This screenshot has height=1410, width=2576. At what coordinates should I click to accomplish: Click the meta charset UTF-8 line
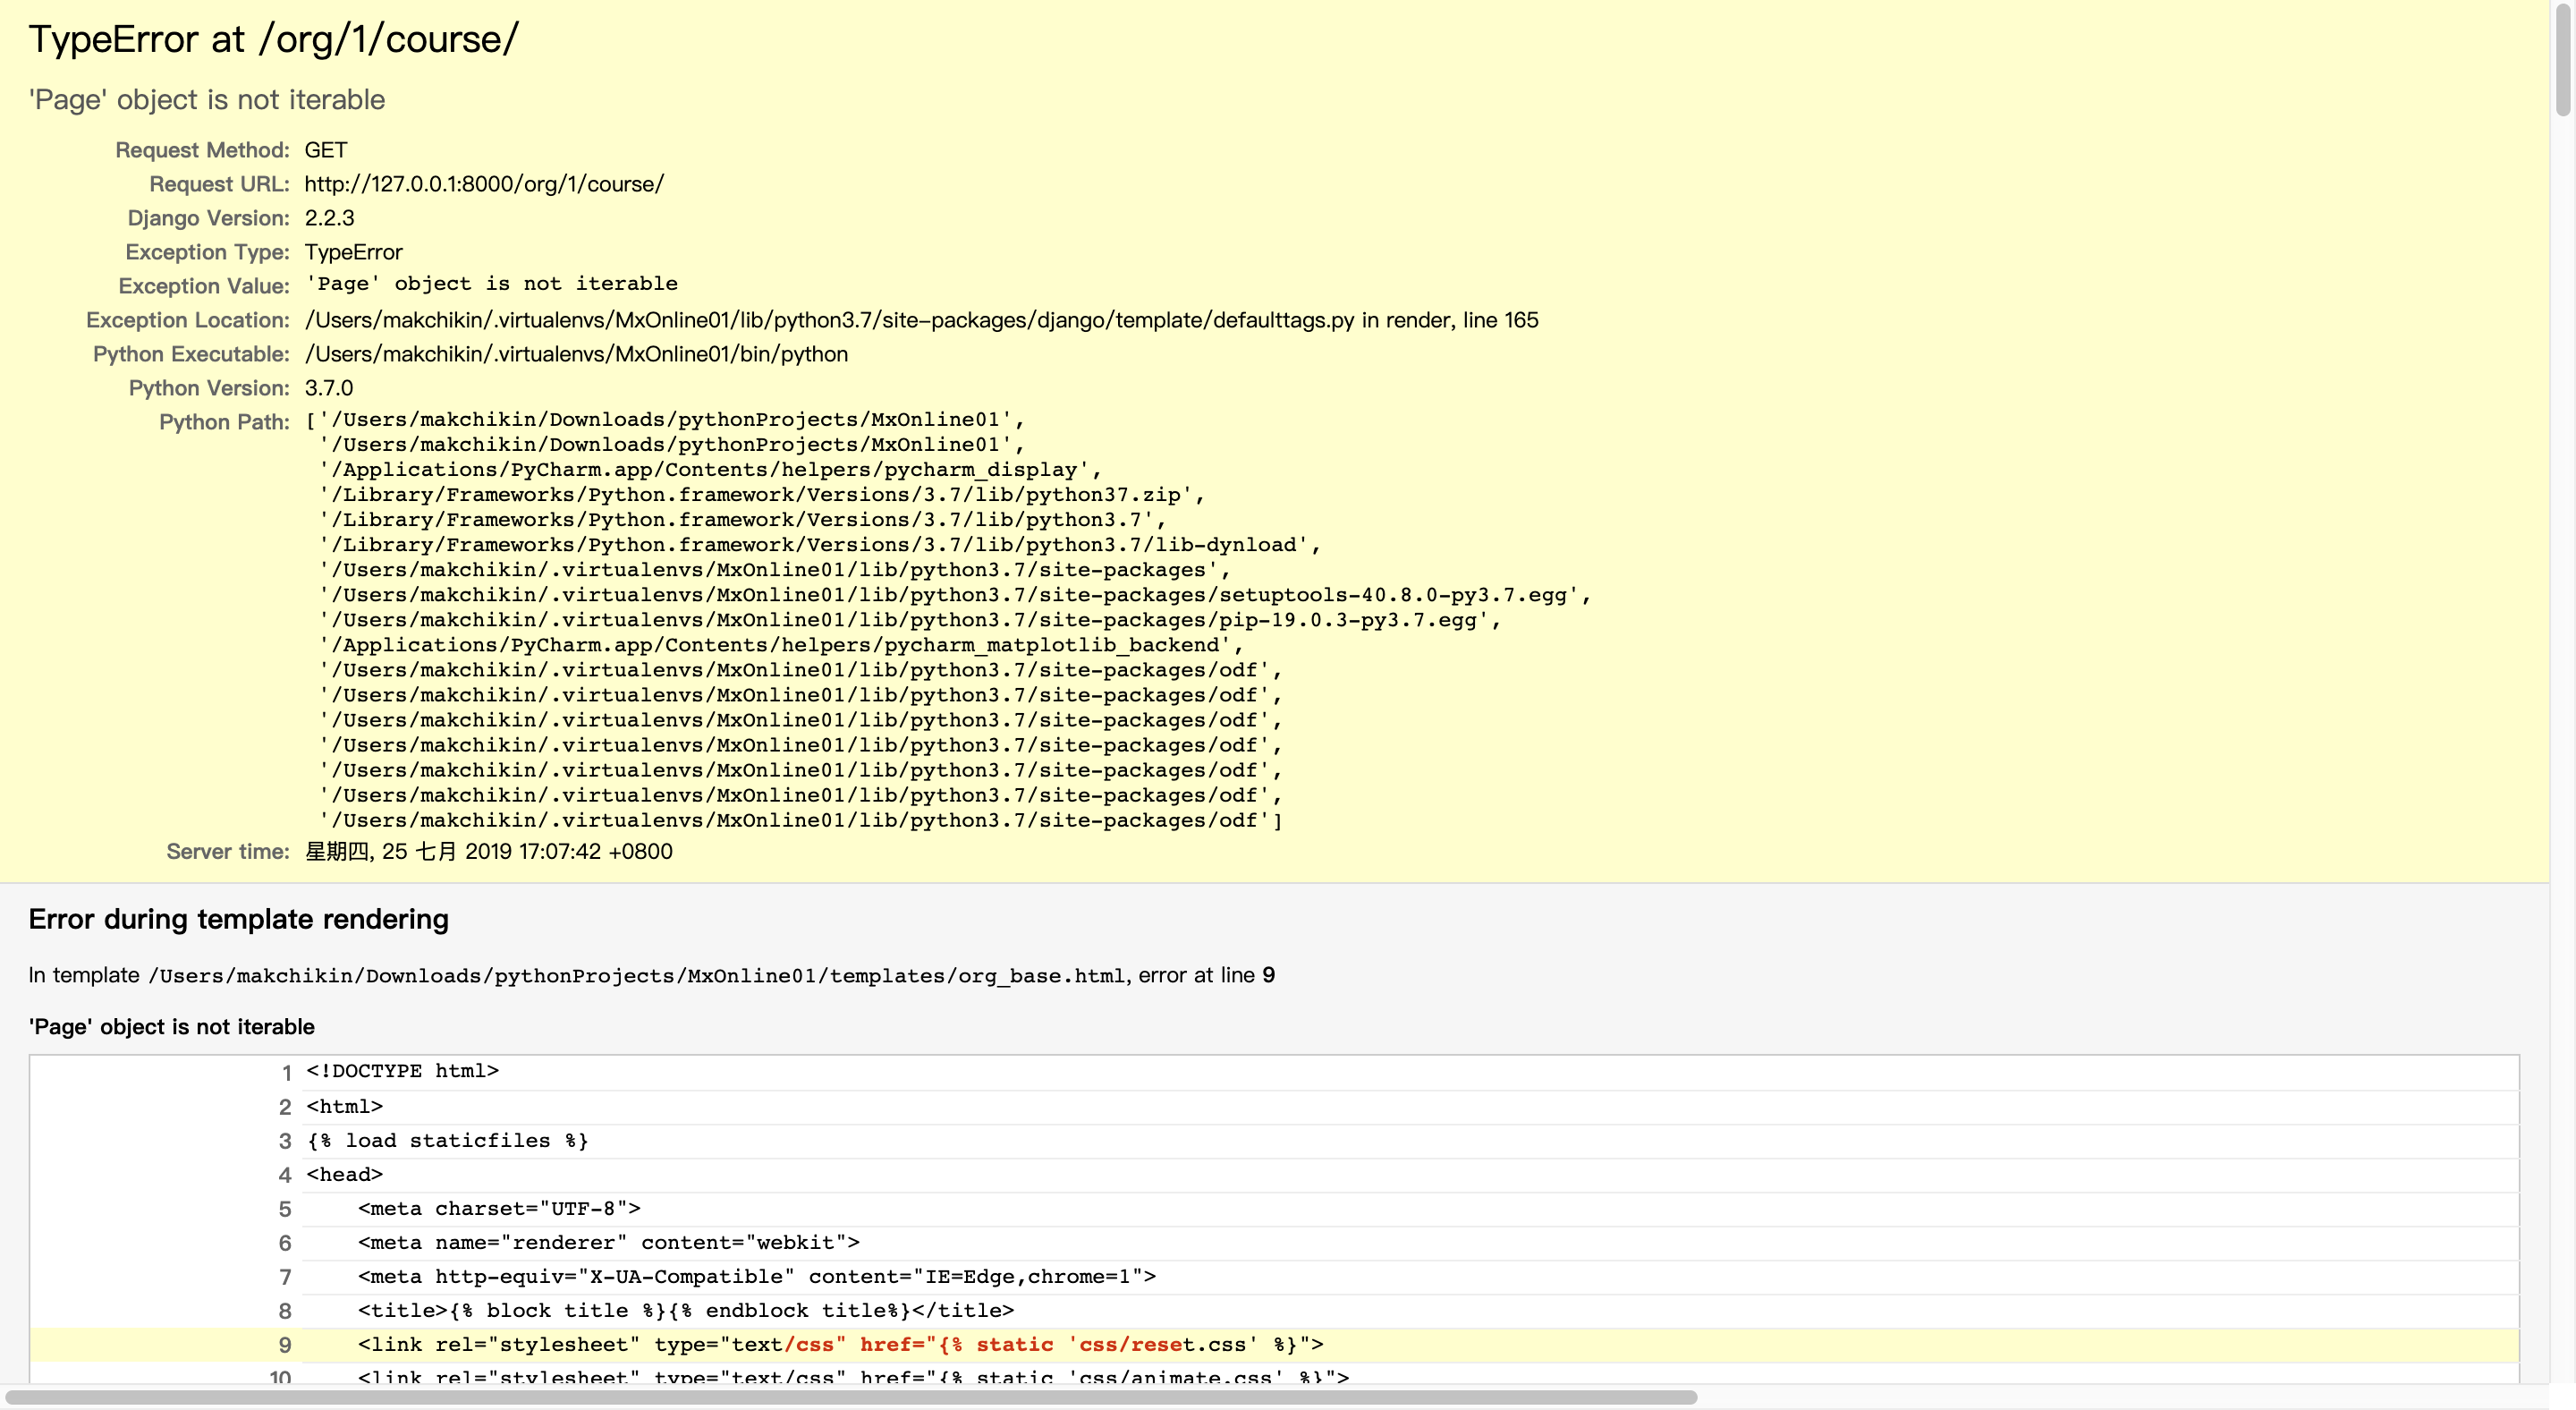(x=499, y=1209)
